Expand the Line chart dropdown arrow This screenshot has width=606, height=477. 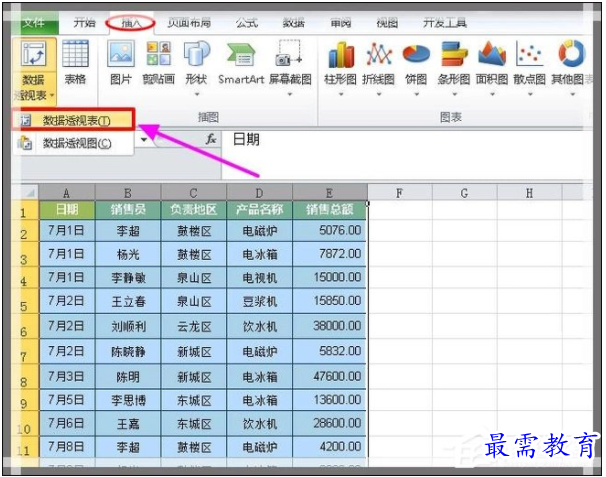(x=379, y=94)
